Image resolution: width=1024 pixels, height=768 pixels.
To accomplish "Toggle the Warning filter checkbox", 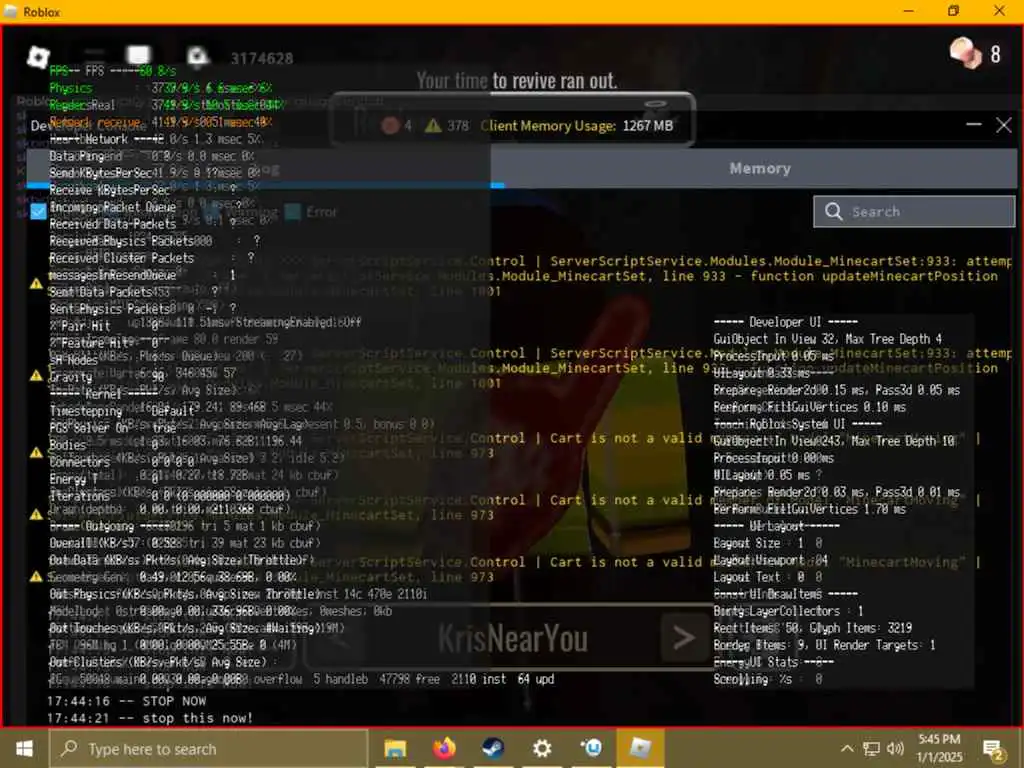I will click(x=211, y=212).
